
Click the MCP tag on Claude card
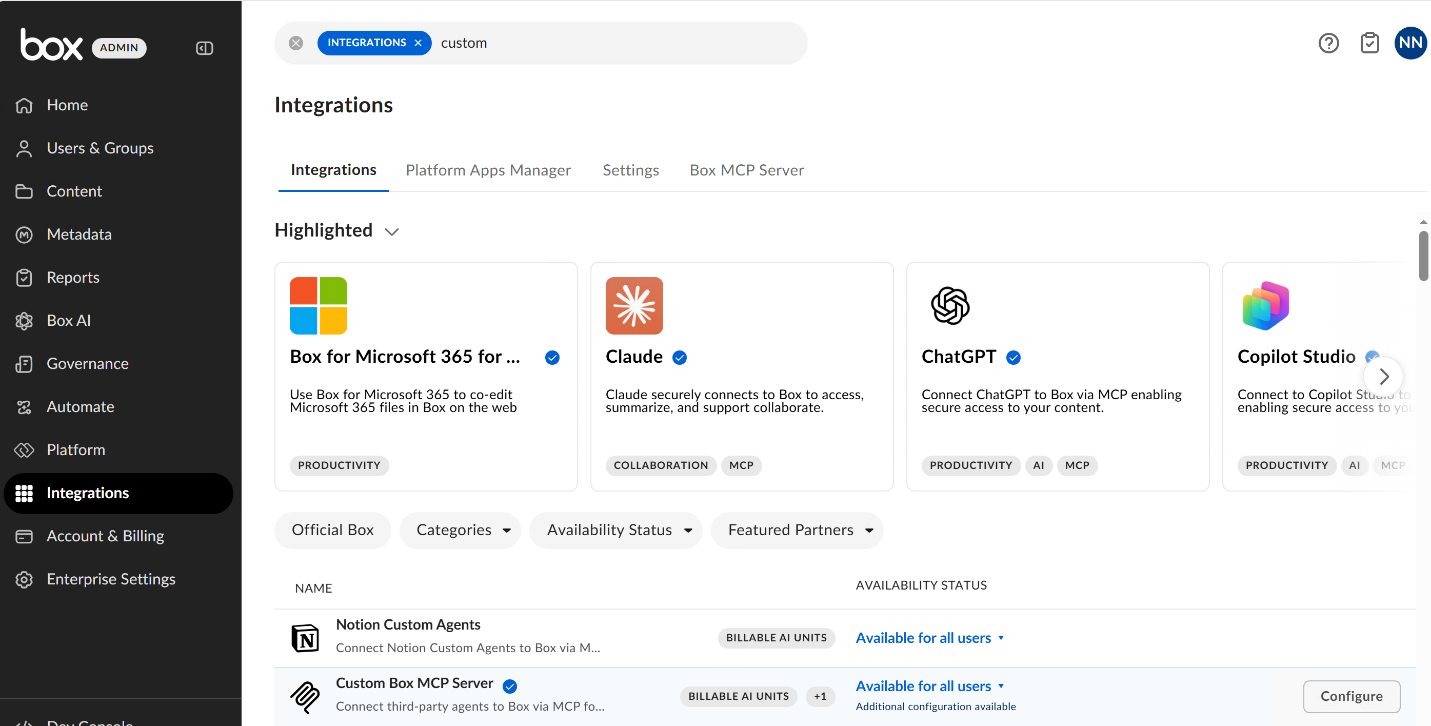[x=741, y=466]
